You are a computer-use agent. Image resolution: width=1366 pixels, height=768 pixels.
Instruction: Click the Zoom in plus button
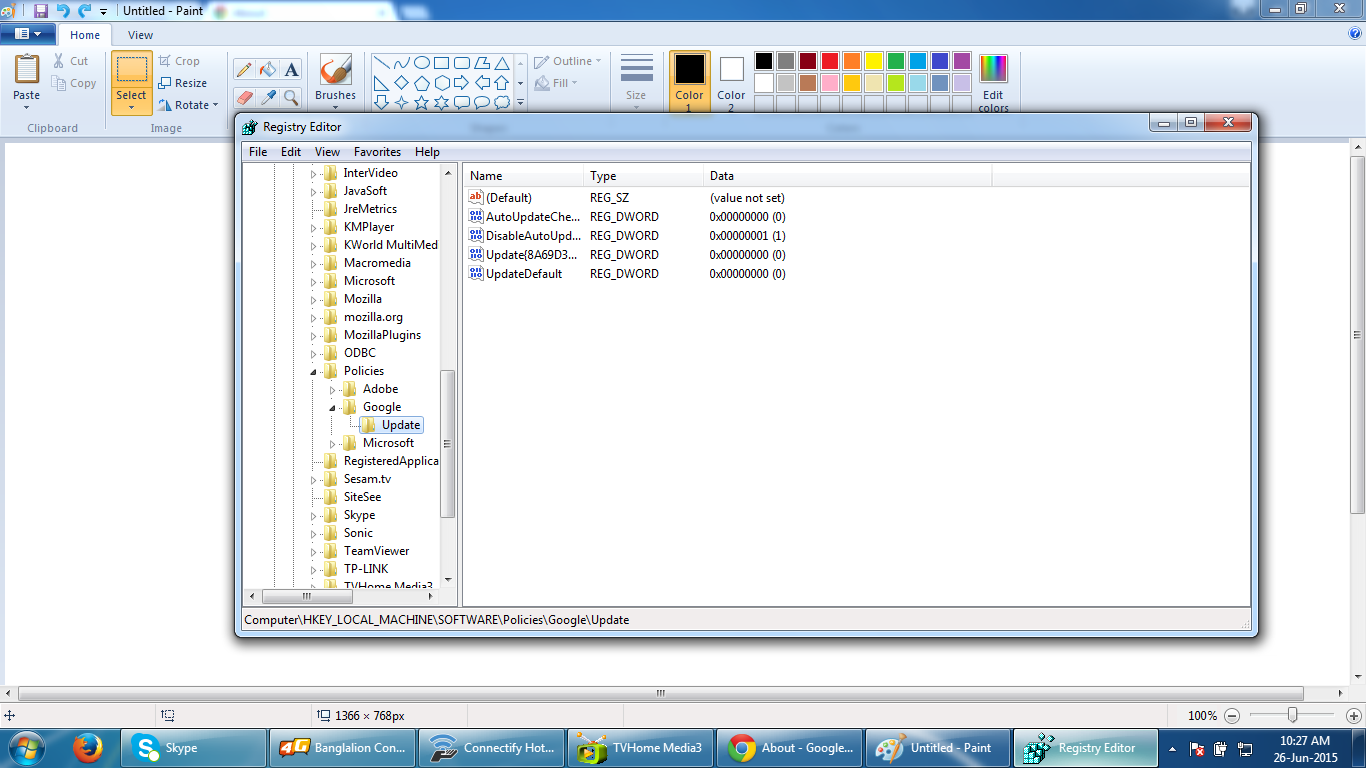(x=1354, y=716)
